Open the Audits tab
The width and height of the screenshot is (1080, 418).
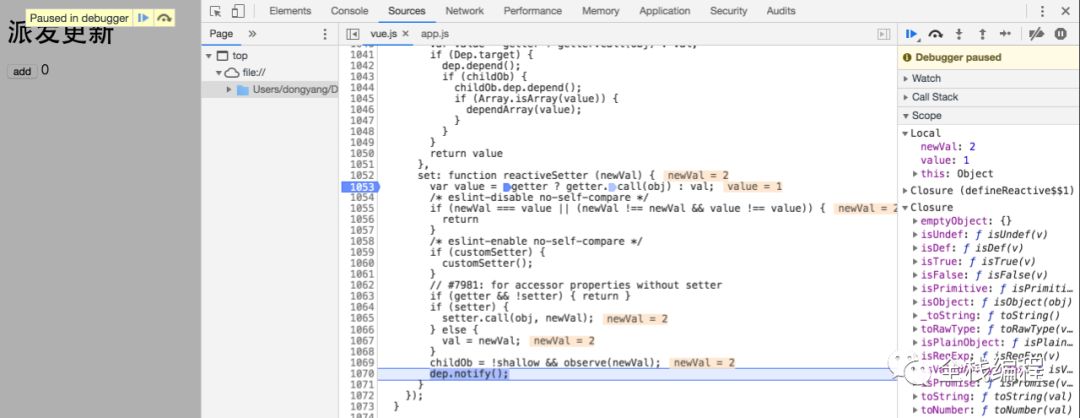click(x=780, y=11)
